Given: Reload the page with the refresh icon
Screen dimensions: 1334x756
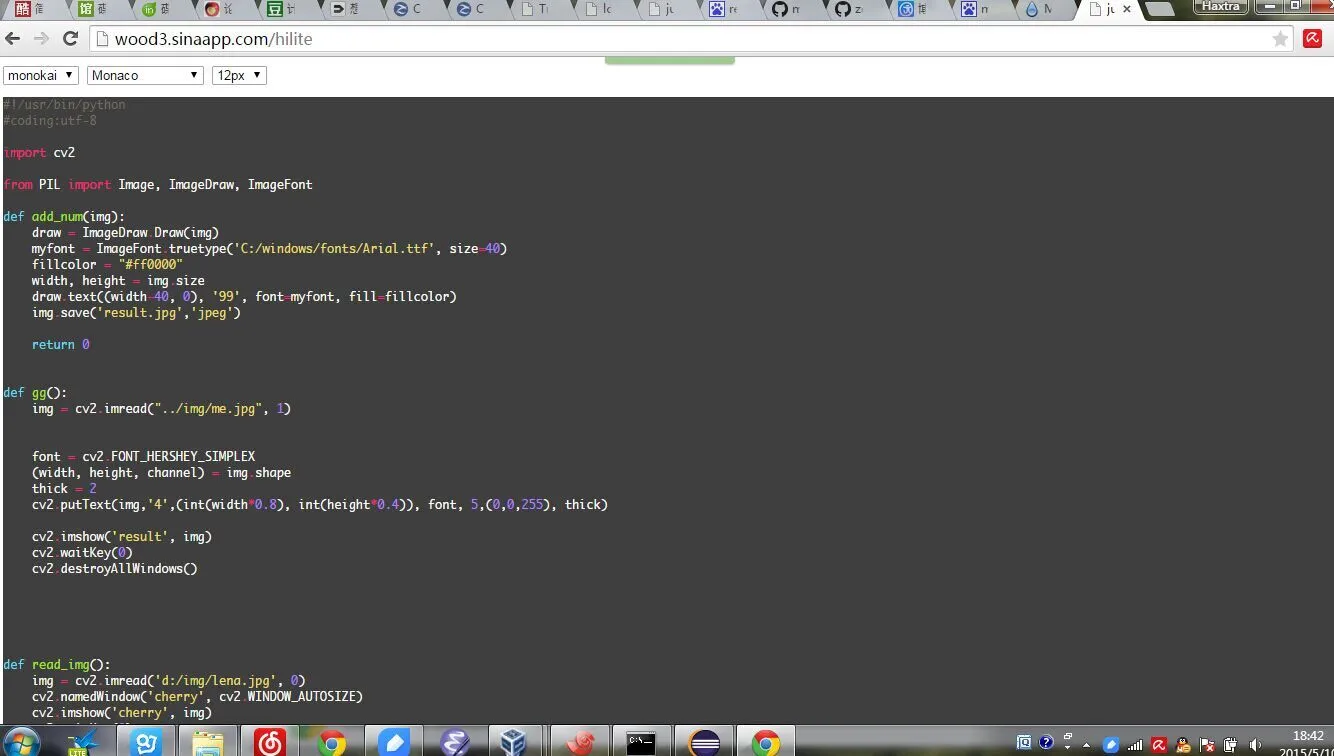Looking at the screenshot, I should pyautogui.click(x=70, y=39).
